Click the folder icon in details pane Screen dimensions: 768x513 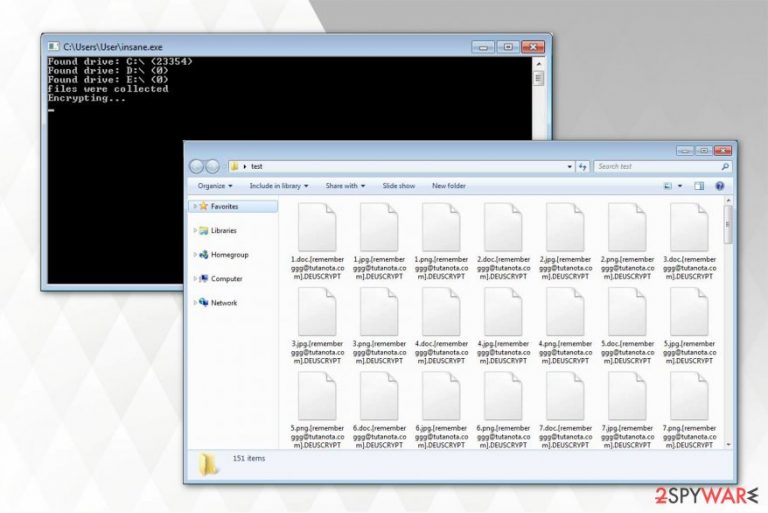click(209, 464)
